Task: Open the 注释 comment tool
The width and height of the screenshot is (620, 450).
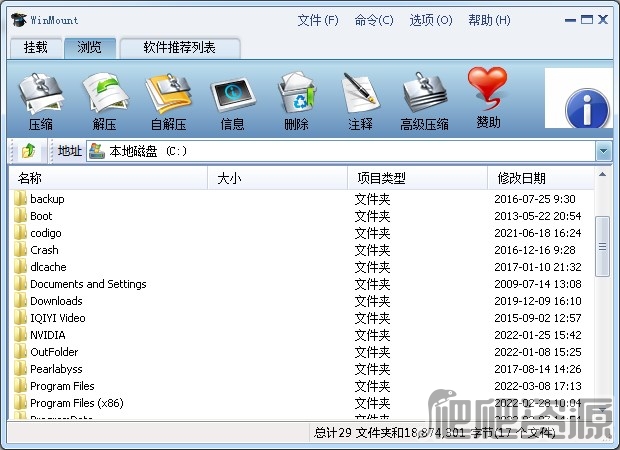Action: coord(360,93)
